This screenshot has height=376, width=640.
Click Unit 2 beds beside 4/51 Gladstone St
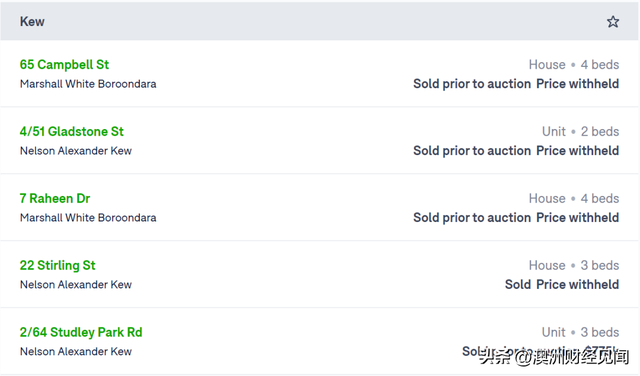pos(580,131)
